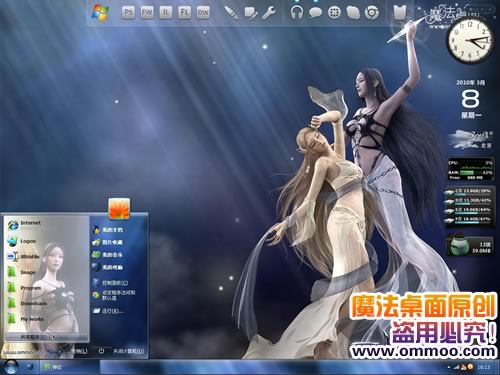Open the Downloads folder in start menu
500x375 pixels.
(27, 303)
